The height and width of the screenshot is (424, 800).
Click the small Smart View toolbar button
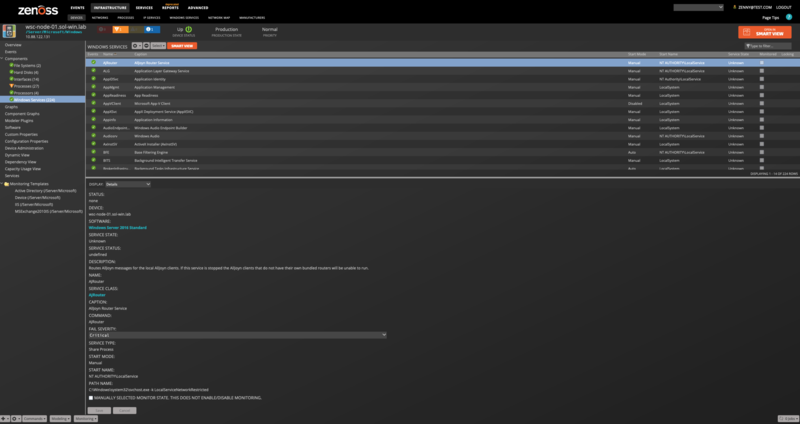pos(182,46)
